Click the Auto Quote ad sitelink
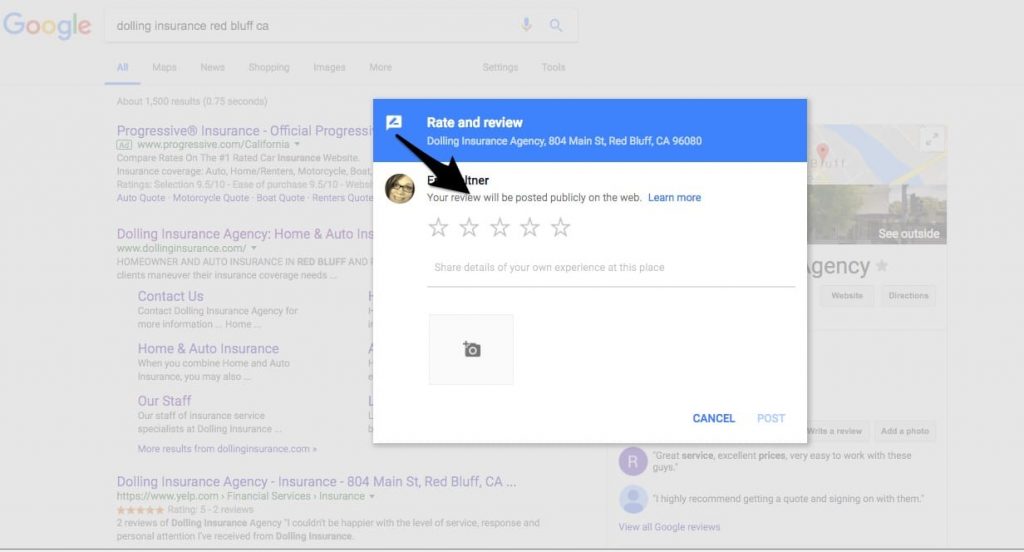This screenshot has height=552, width=1024. pos(141,198)
